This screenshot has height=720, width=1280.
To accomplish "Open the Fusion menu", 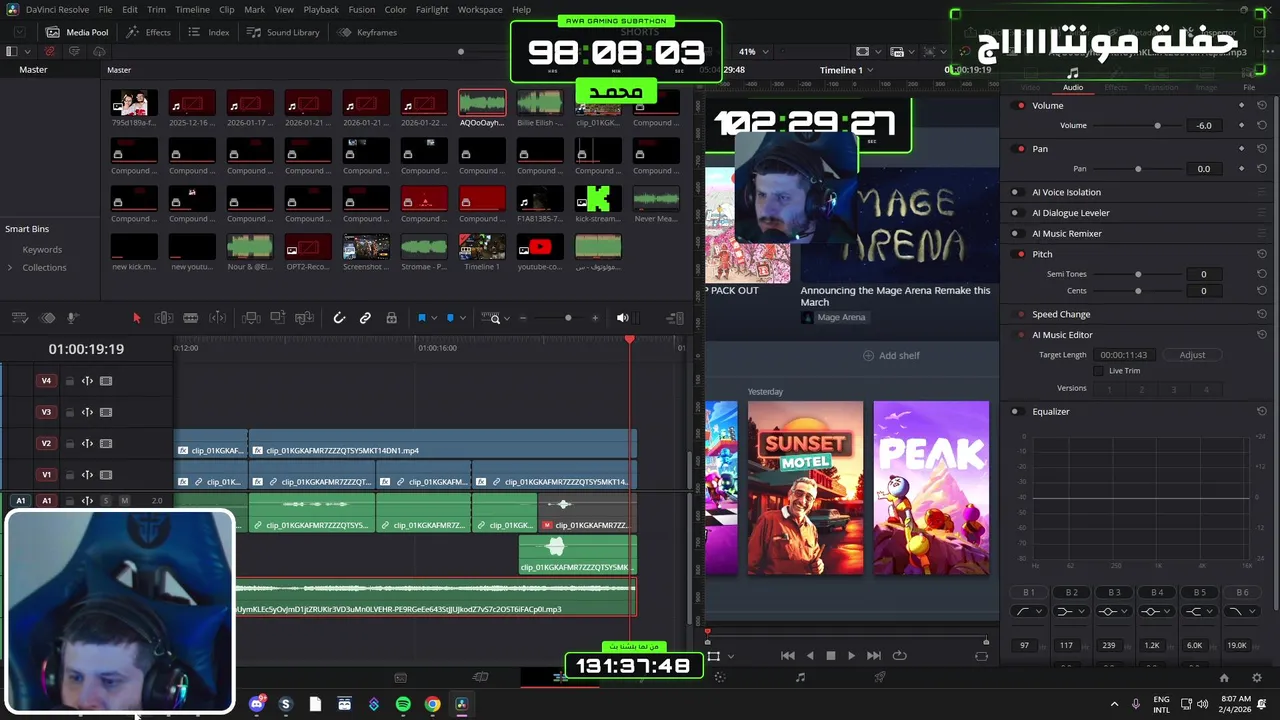I will (362, 9).
